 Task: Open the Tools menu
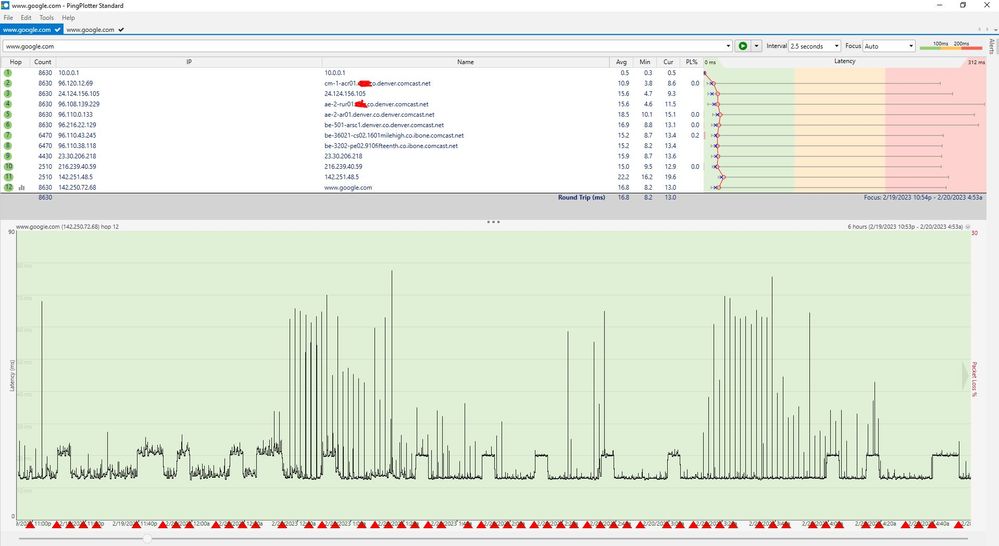pyautogui.click(x=47, y=18)
